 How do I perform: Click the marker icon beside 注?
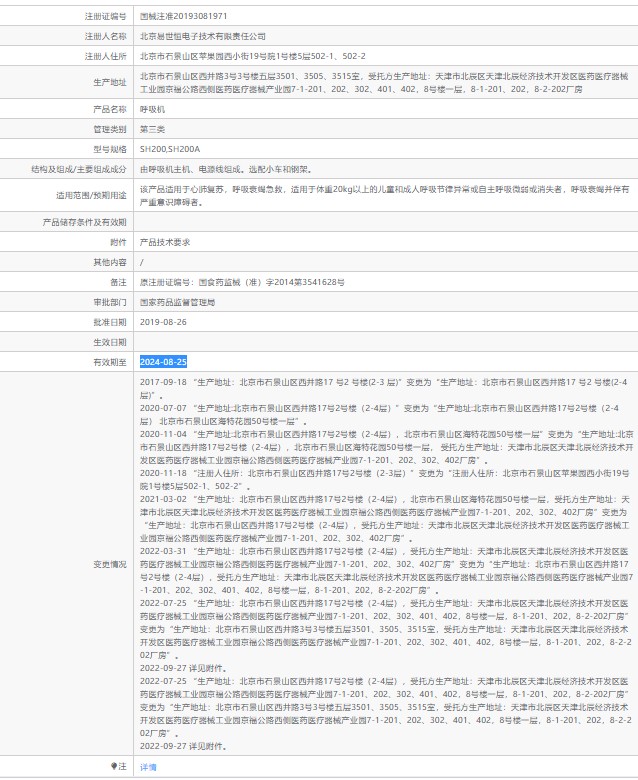pos(114,767)
